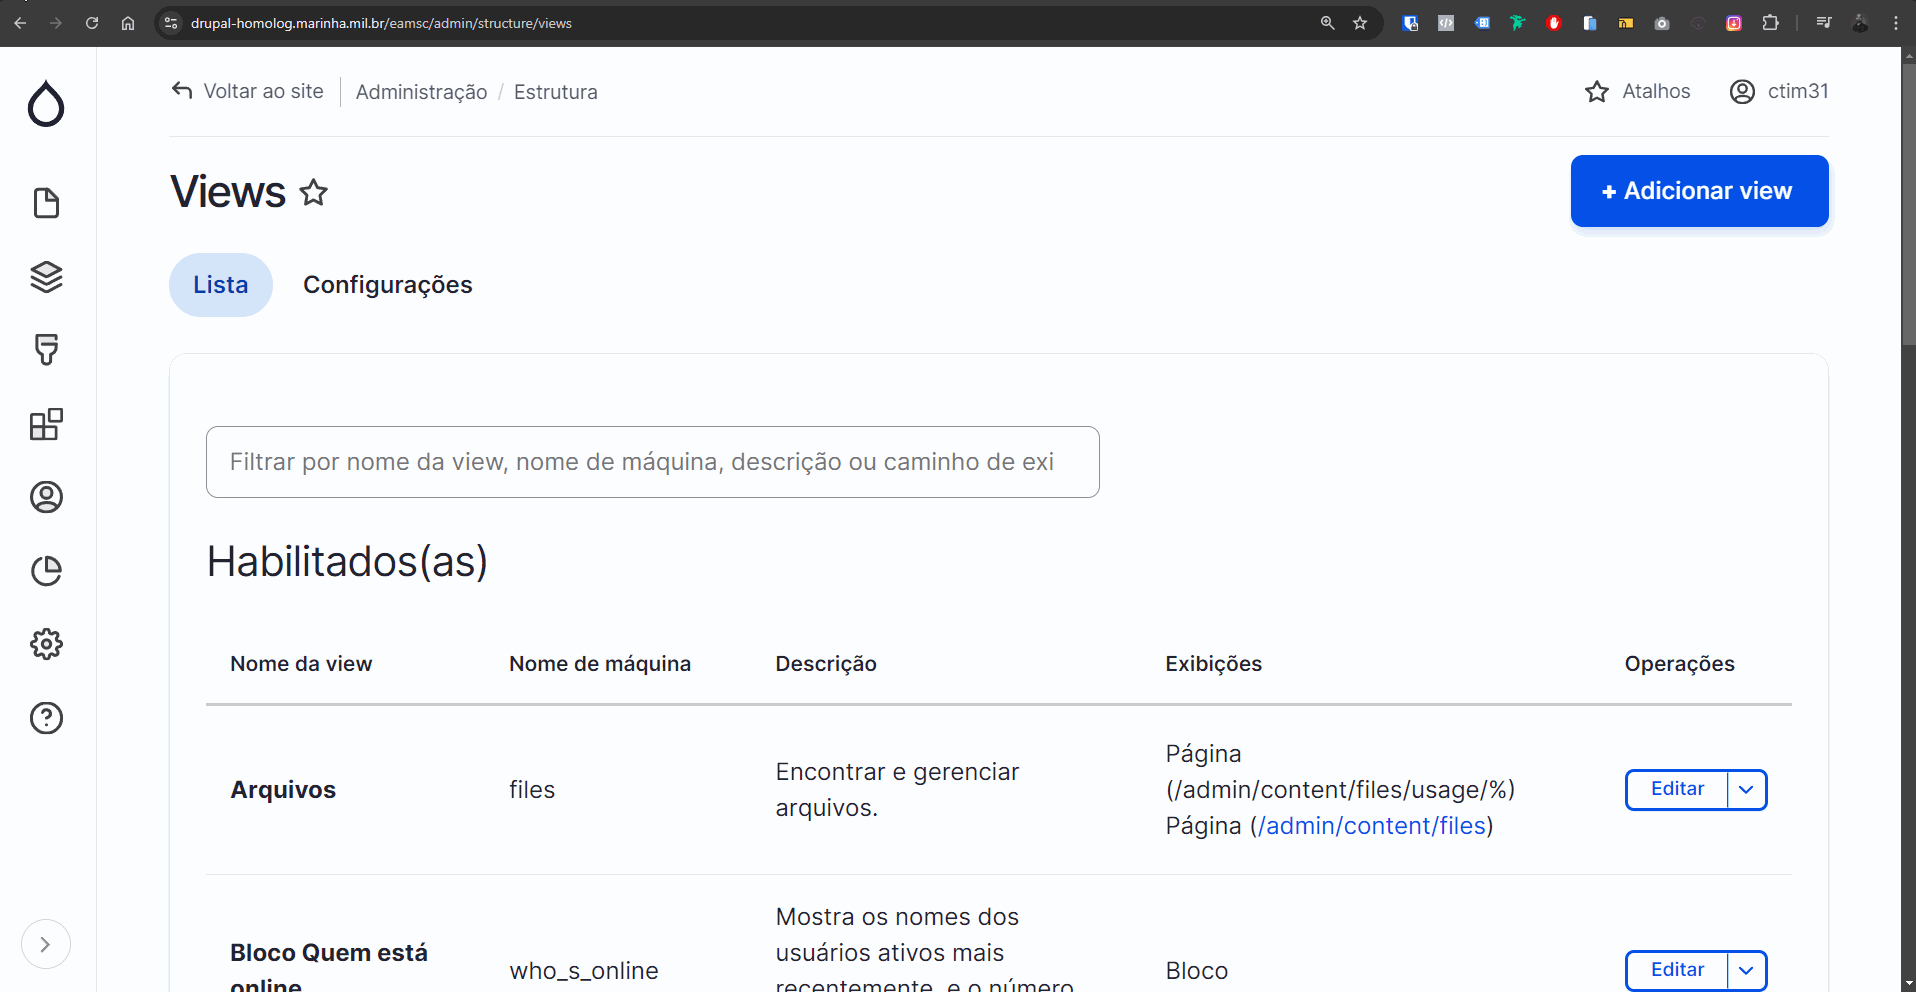Screen dimensions: 1916x992
Task: Click the Help question mark icon
Action: [x=46, y=717]
